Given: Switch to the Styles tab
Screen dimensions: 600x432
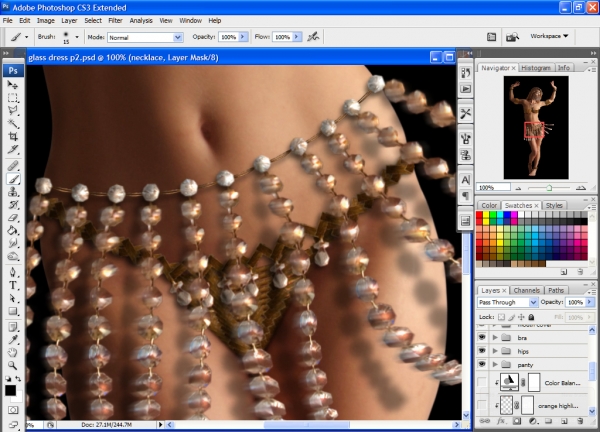Looking at the screenshot, I should [554, 205].
